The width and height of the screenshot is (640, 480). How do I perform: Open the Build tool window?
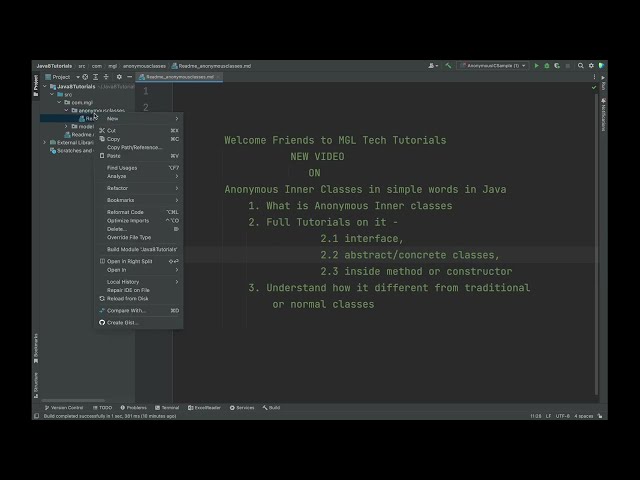pyautogui.click(x=271, y=407)
